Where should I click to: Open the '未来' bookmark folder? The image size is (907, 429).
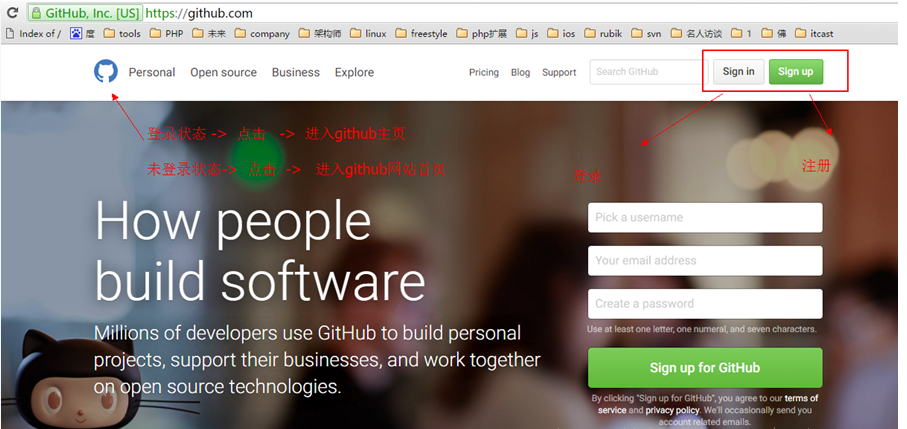tap(209, 34)
